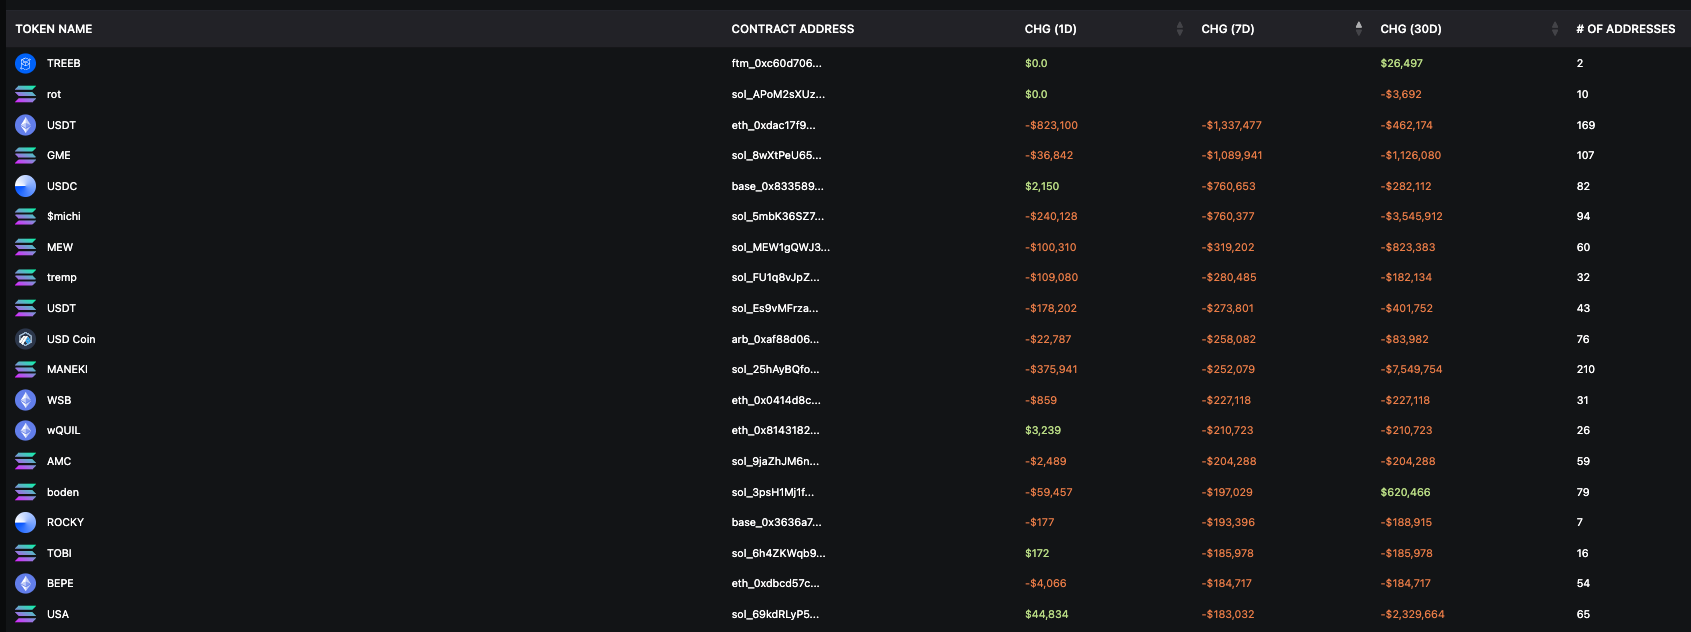Click the -$1,089,941 7D change value
Viewport: 1691px width, 632px height.
click(x=1231, y=155)
